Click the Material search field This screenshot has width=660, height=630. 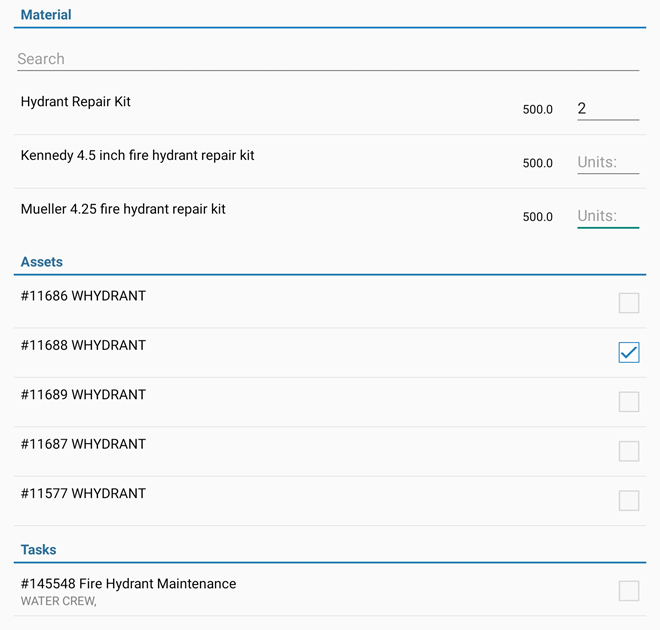[x=327, y=59]
